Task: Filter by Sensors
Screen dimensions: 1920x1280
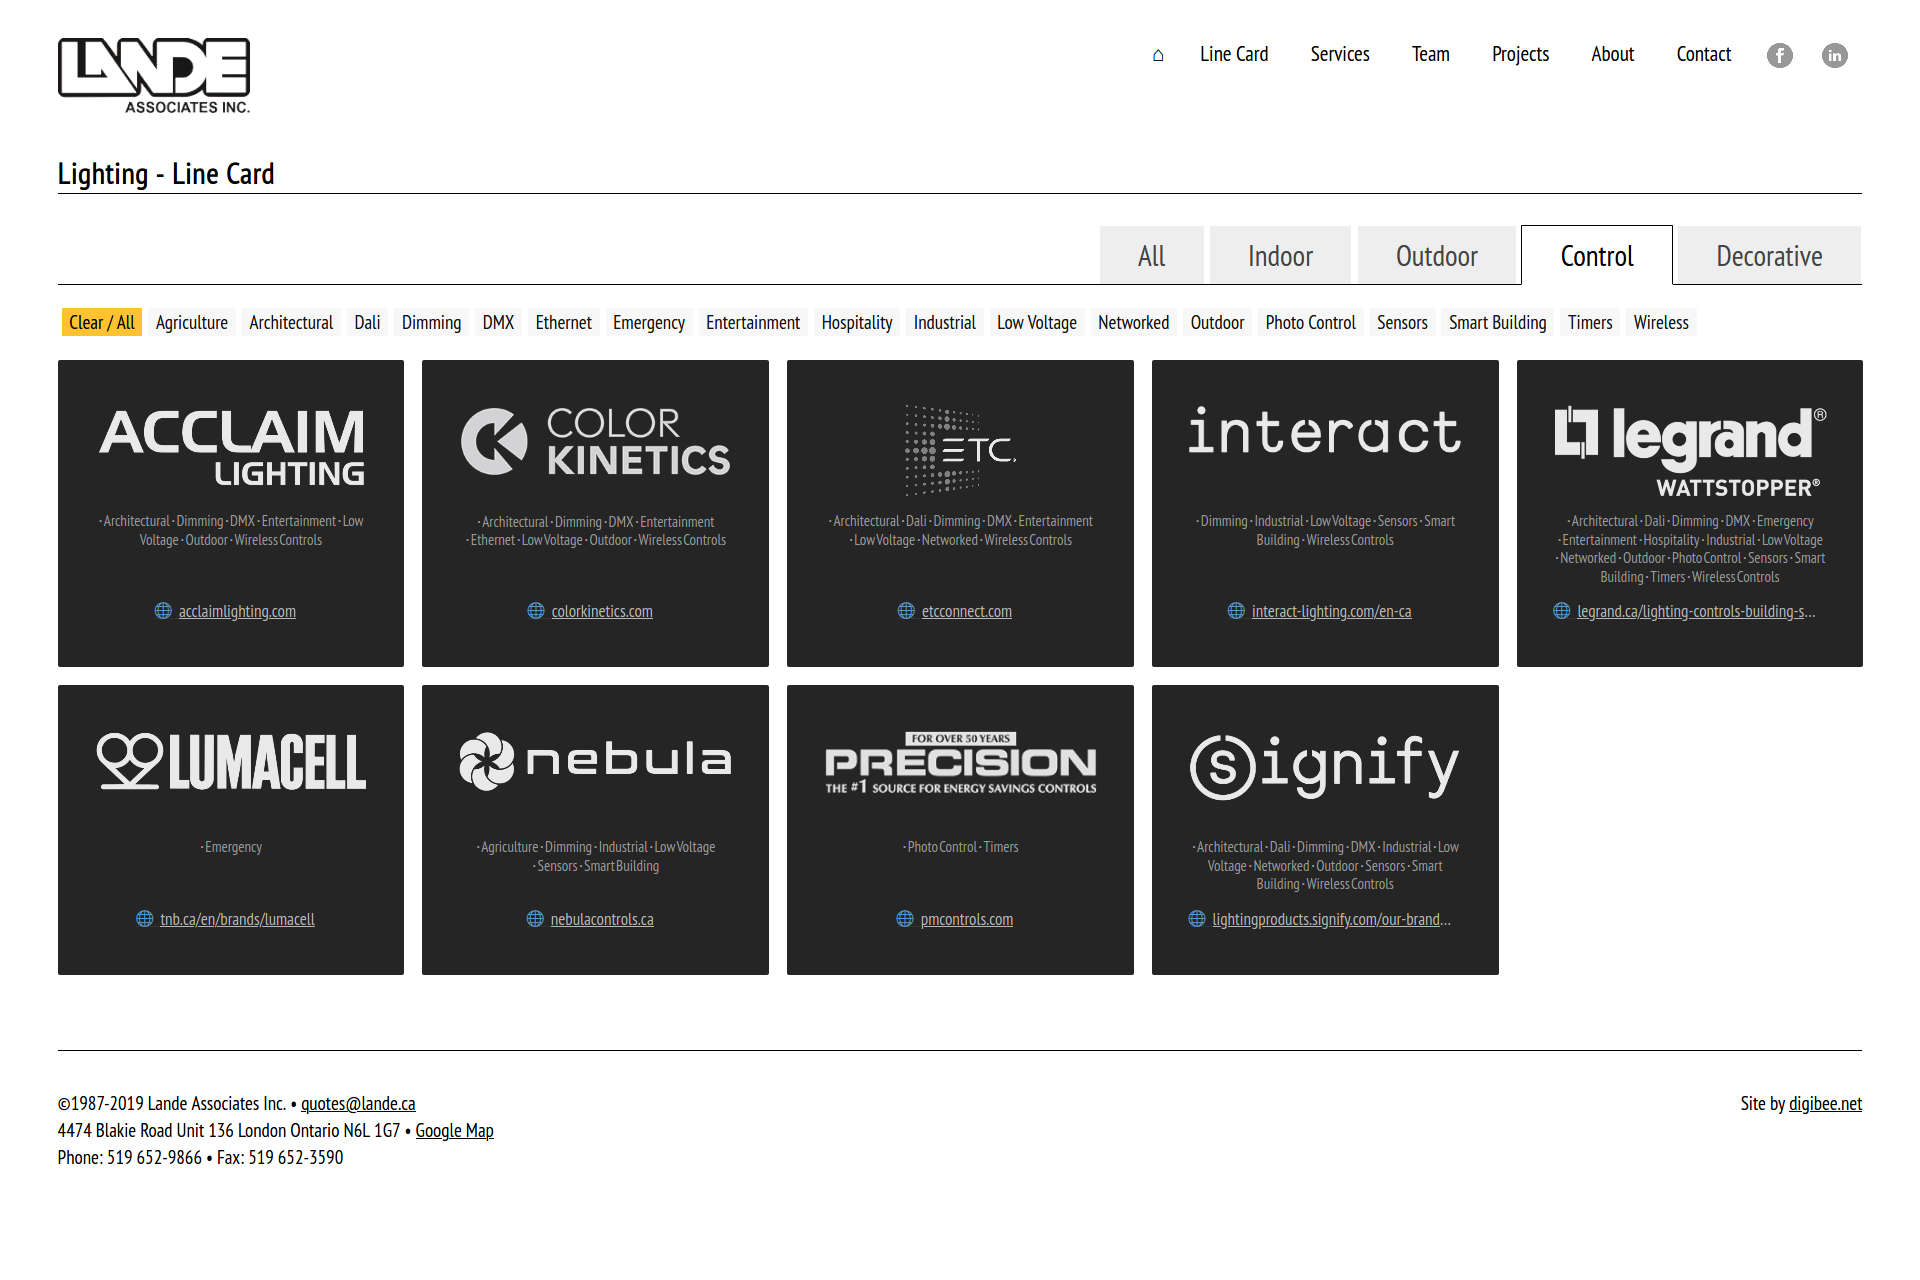Action: (x=1402, y=322)
